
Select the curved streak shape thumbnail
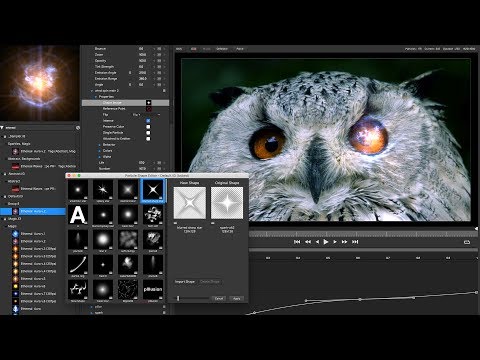(78, 264)
